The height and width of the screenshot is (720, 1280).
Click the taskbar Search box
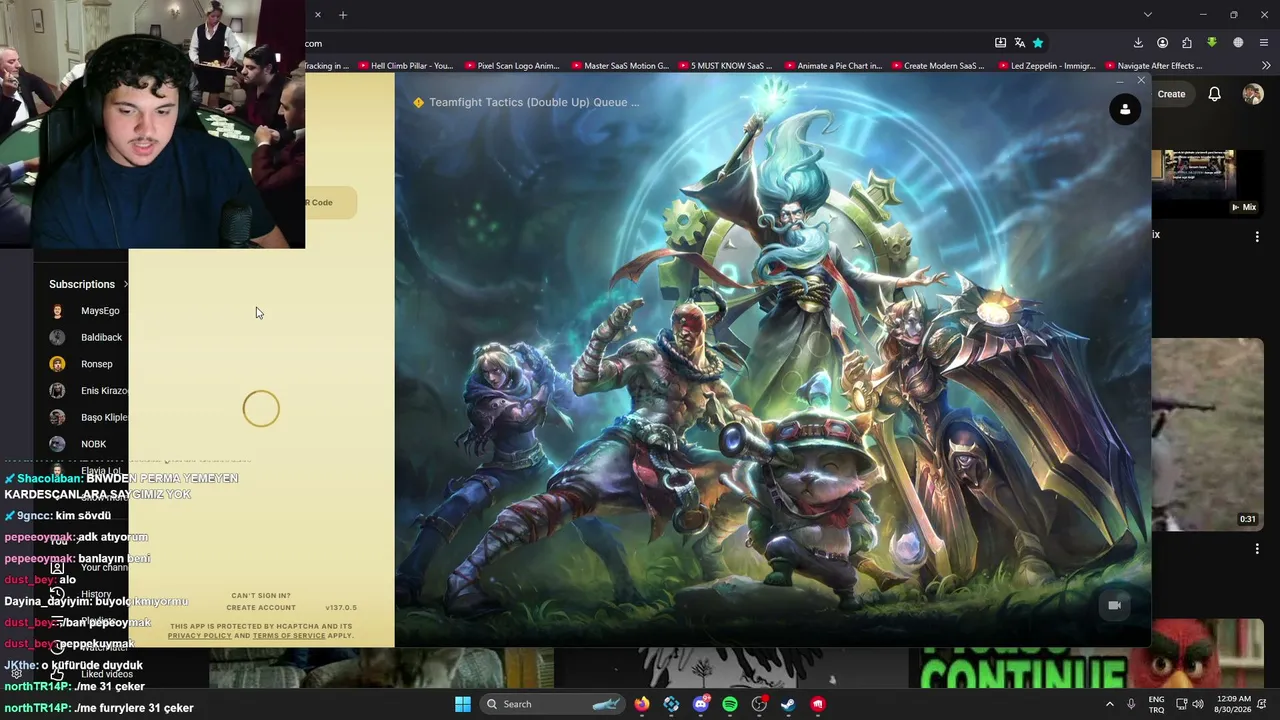pyautogui.click(x=552, y=704)
